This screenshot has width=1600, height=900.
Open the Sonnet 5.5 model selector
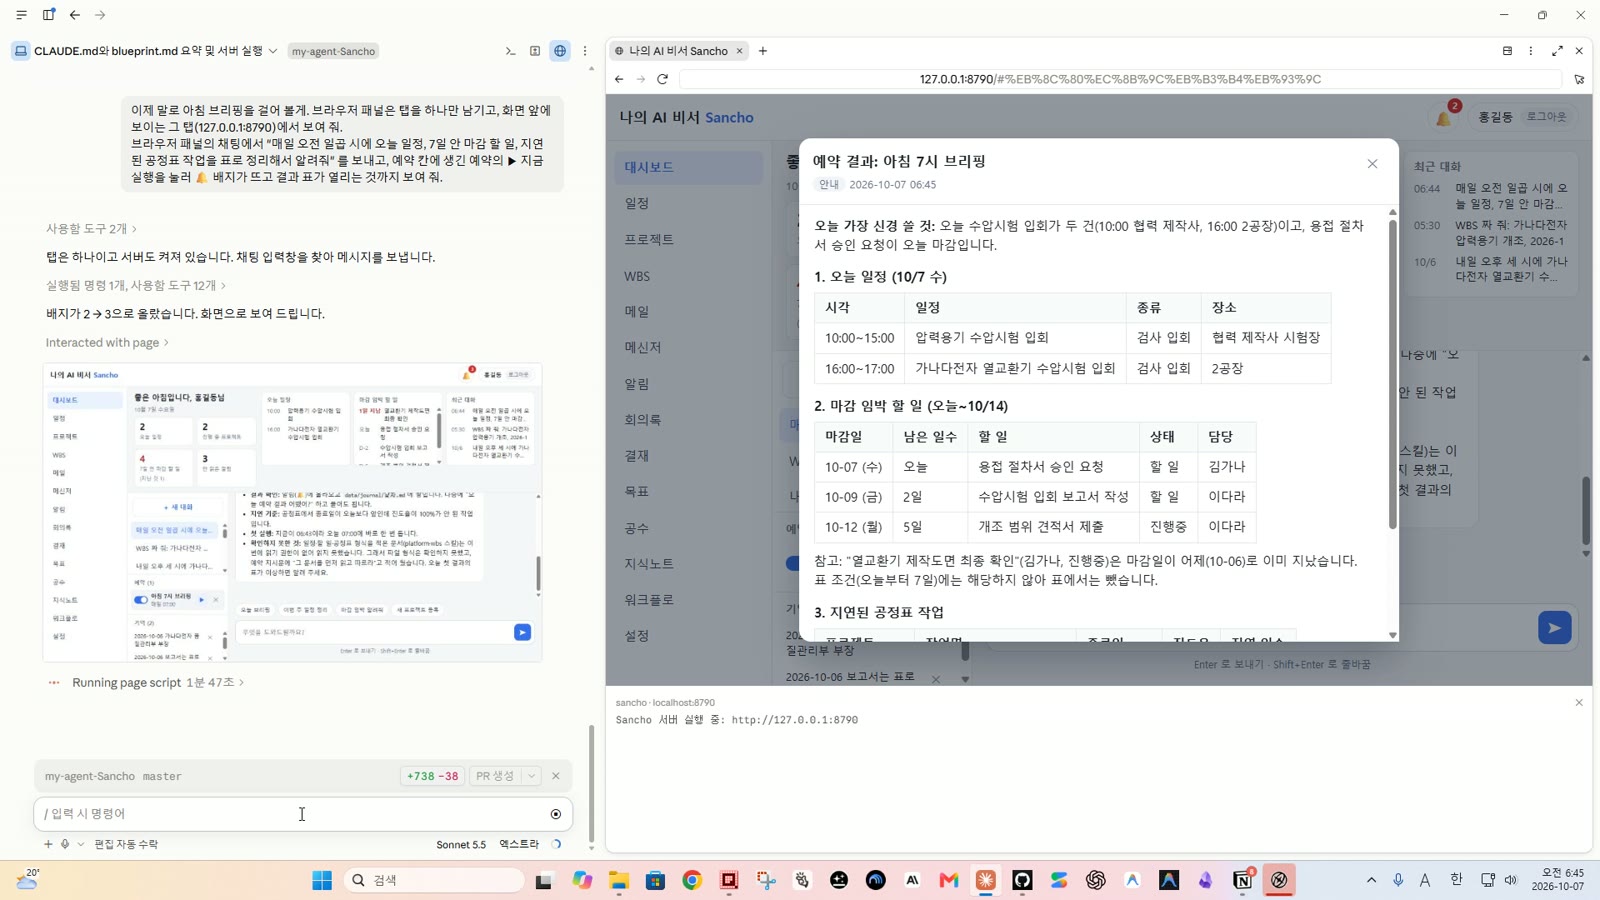[461, 844]
